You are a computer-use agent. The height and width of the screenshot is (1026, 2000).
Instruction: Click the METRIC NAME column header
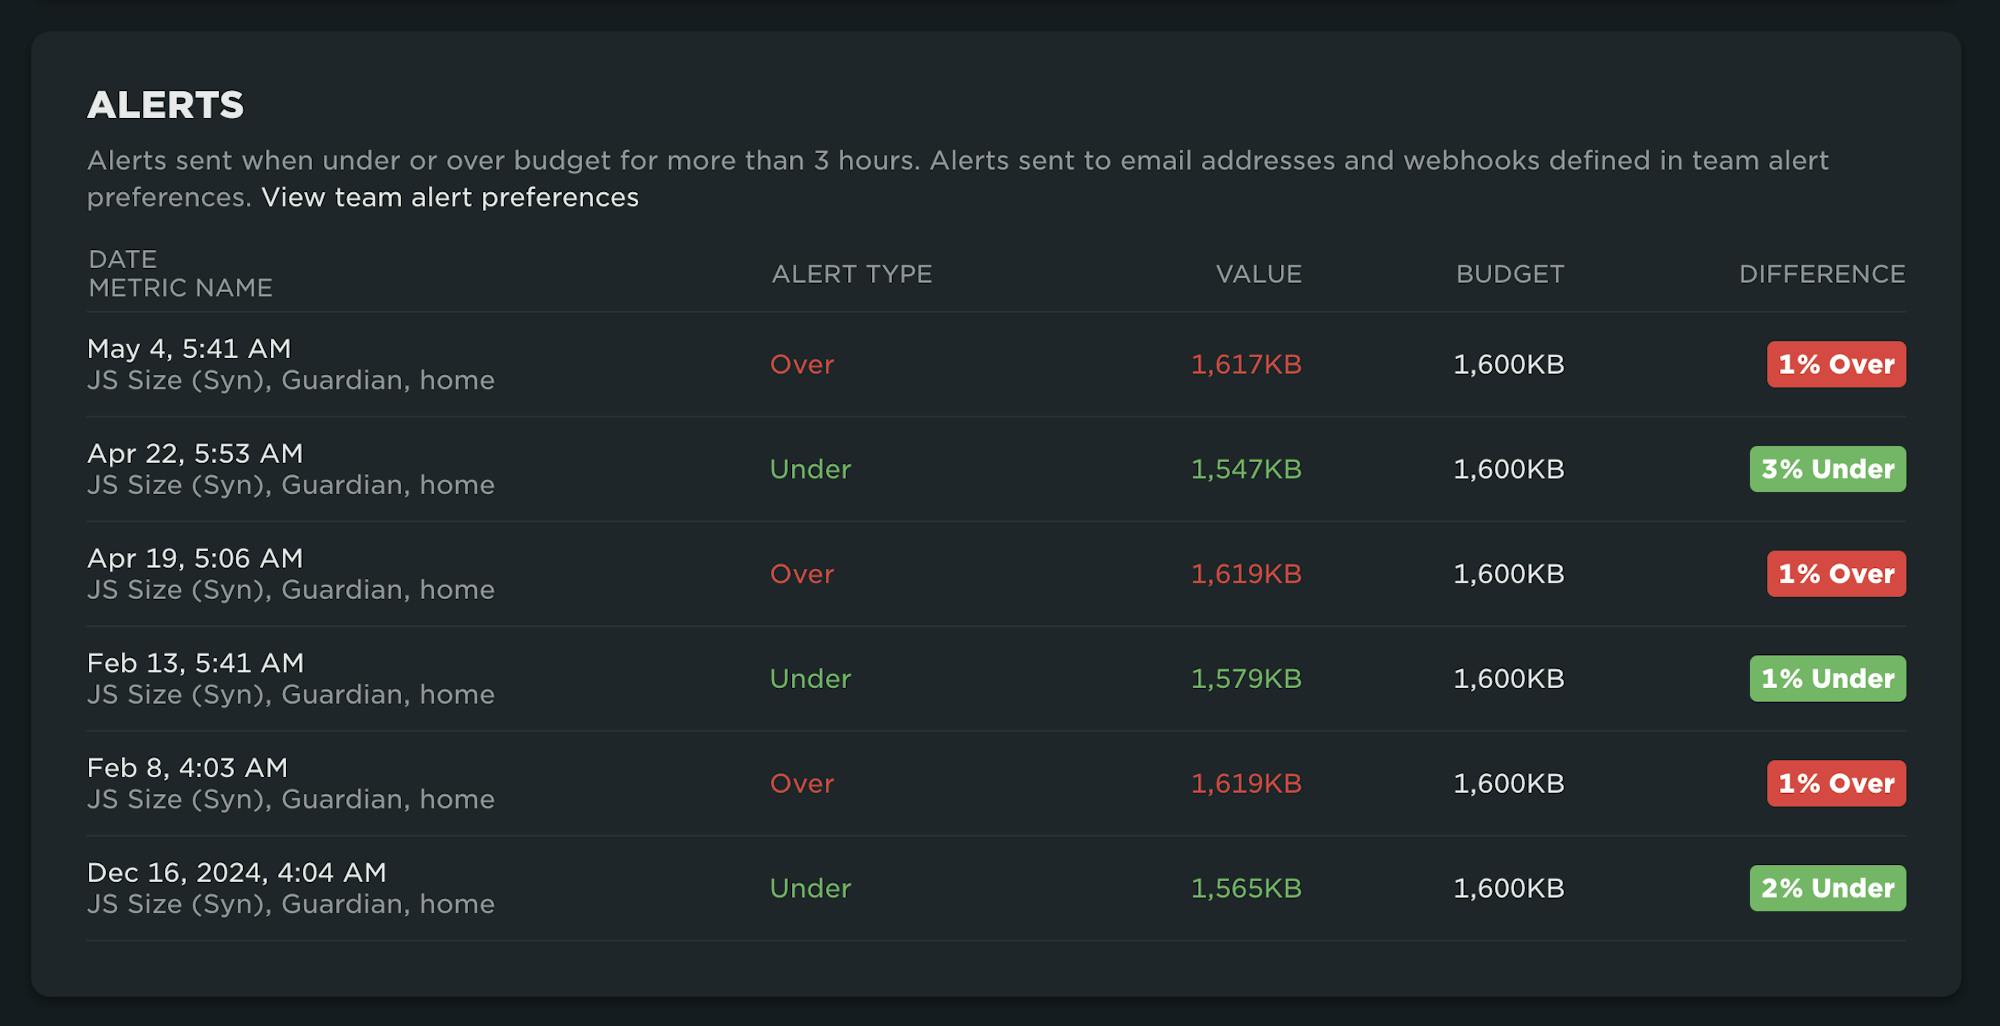(x=180, y=288)
